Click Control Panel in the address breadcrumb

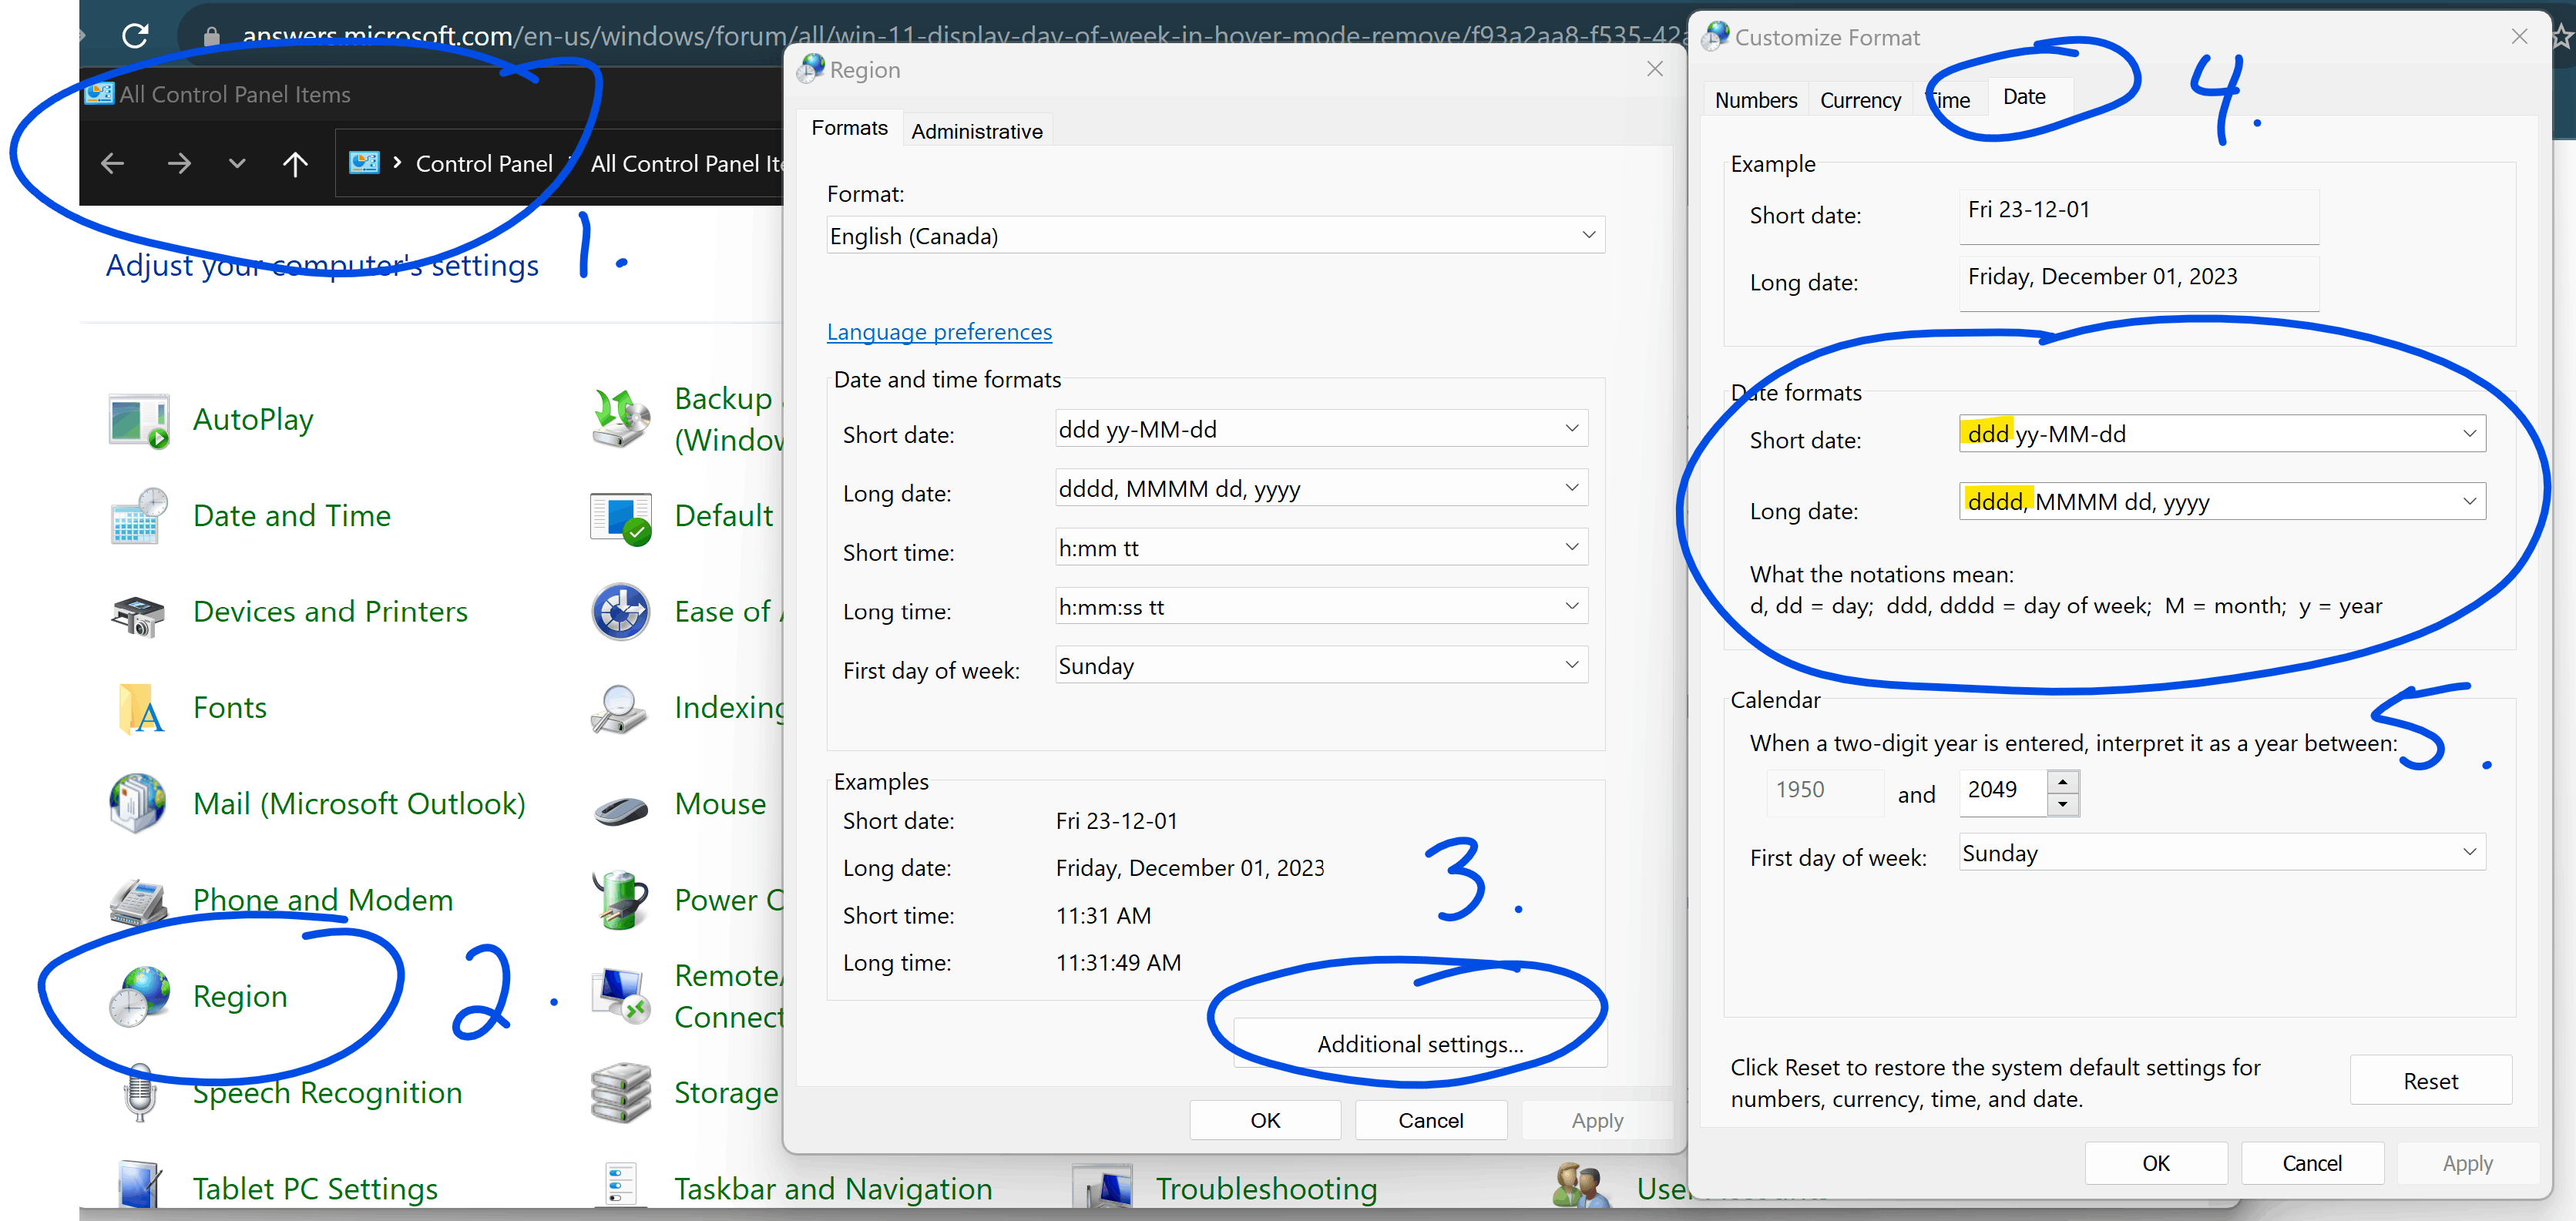(484, 163)
